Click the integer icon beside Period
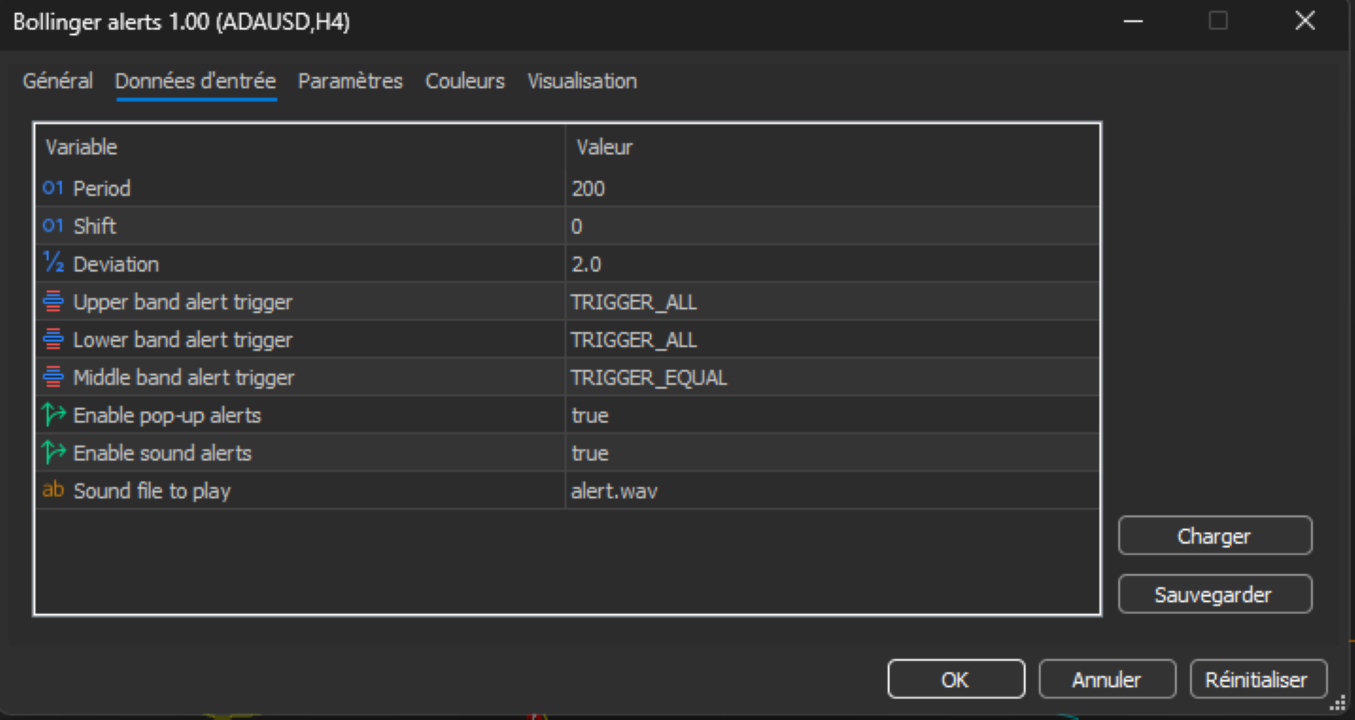The width and height of the screenshot is (1355, 720). coord(53,188)
